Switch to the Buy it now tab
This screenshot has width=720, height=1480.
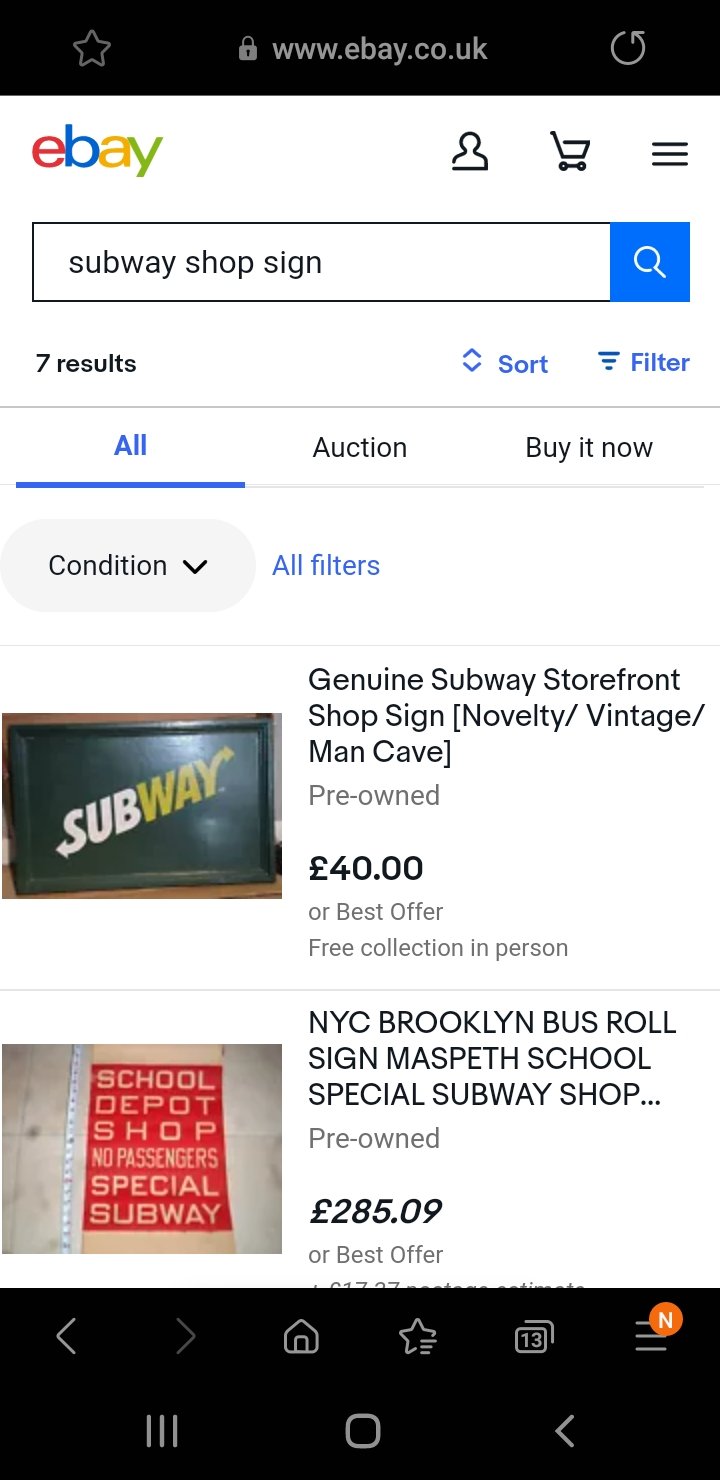pyautogui.click(x=589, y=447)
